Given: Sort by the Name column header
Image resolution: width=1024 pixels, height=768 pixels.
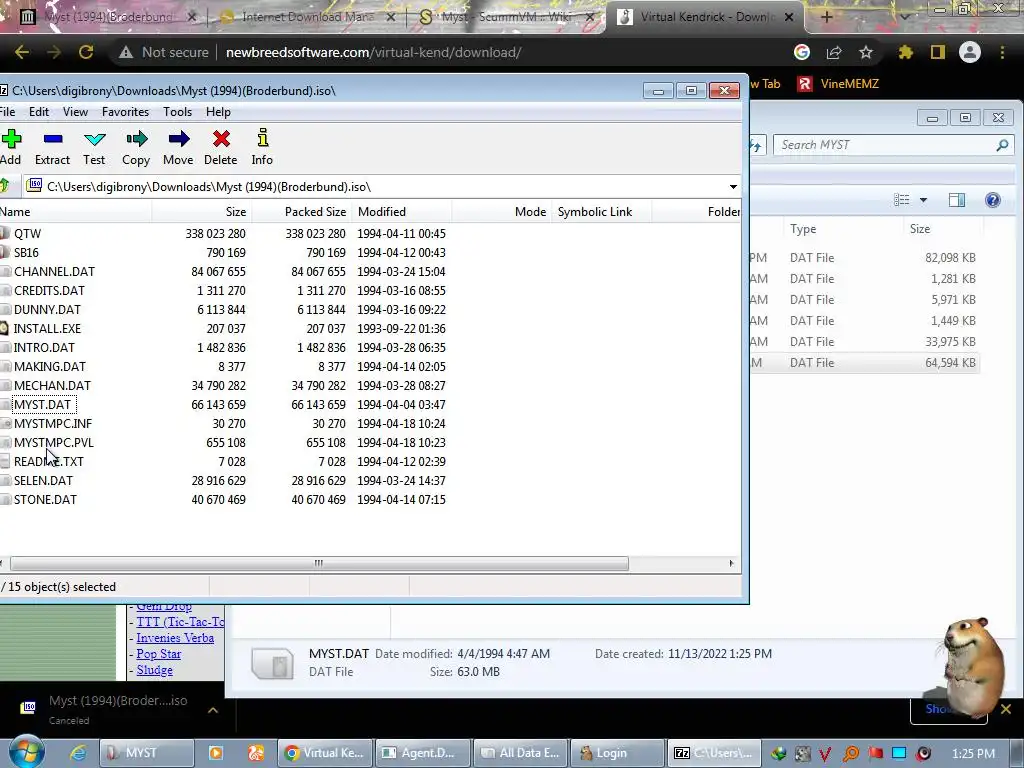Looking at the screenshot, I should [75, 212].
